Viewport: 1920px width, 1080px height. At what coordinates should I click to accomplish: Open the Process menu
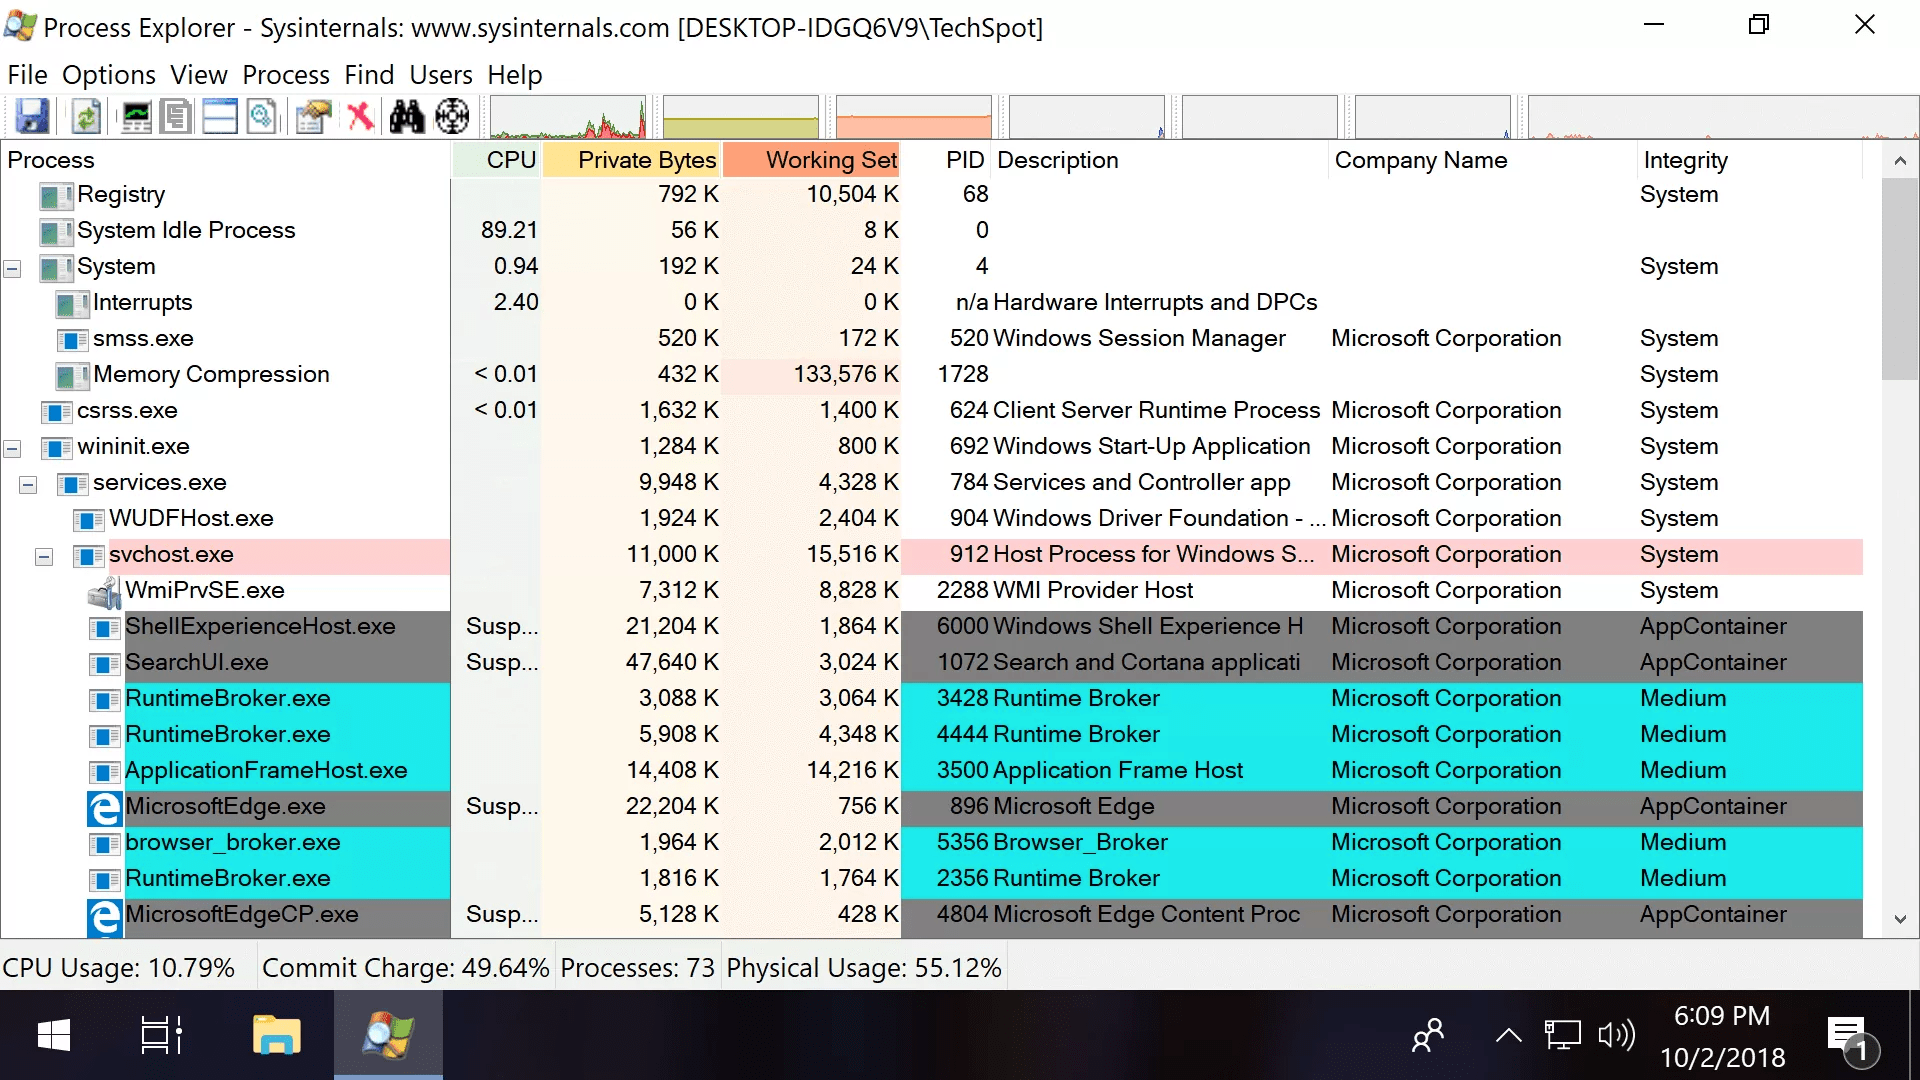(286, 75)
